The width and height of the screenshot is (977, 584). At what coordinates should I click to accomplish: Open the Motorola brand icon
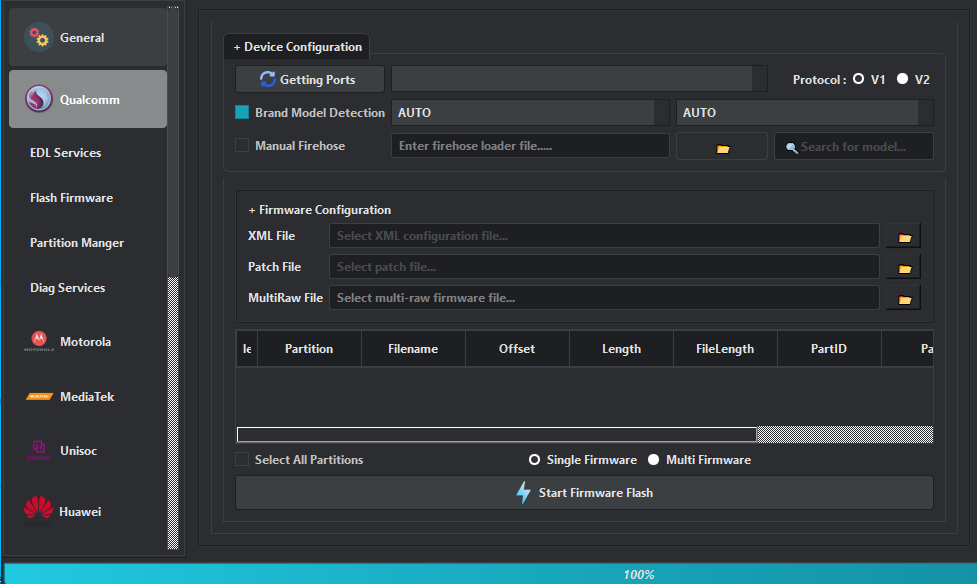pos(39,342)
